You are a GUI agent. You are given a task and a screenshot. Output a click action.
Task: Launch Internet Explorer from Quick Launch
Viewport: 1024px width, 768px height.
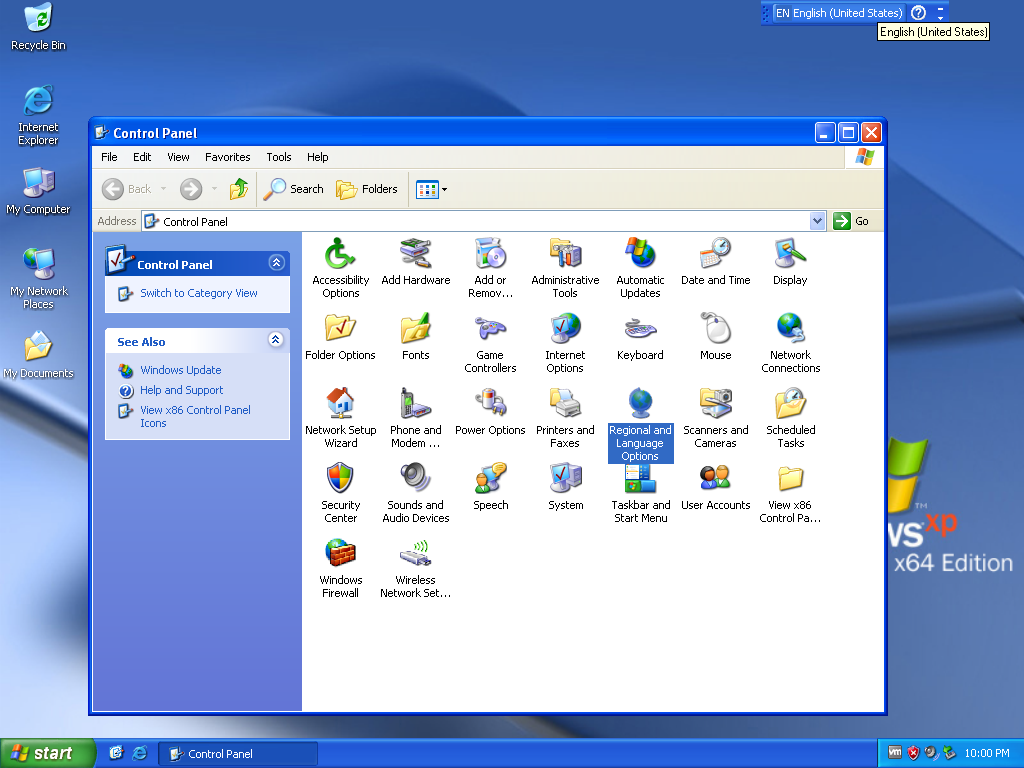coord(140,754)
